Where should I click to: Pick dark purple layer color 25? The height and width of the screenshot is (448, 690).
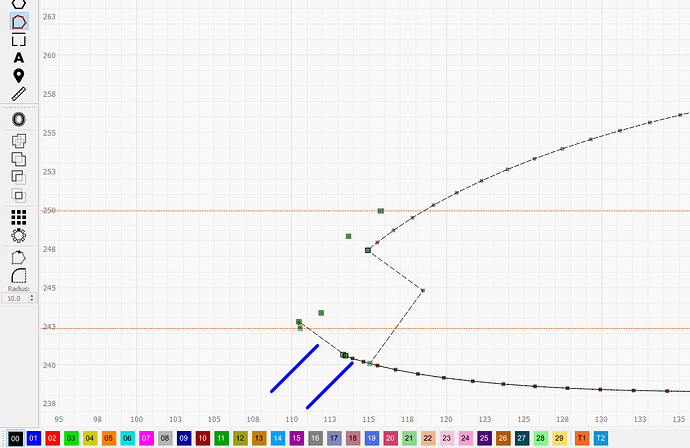(484, 438)
